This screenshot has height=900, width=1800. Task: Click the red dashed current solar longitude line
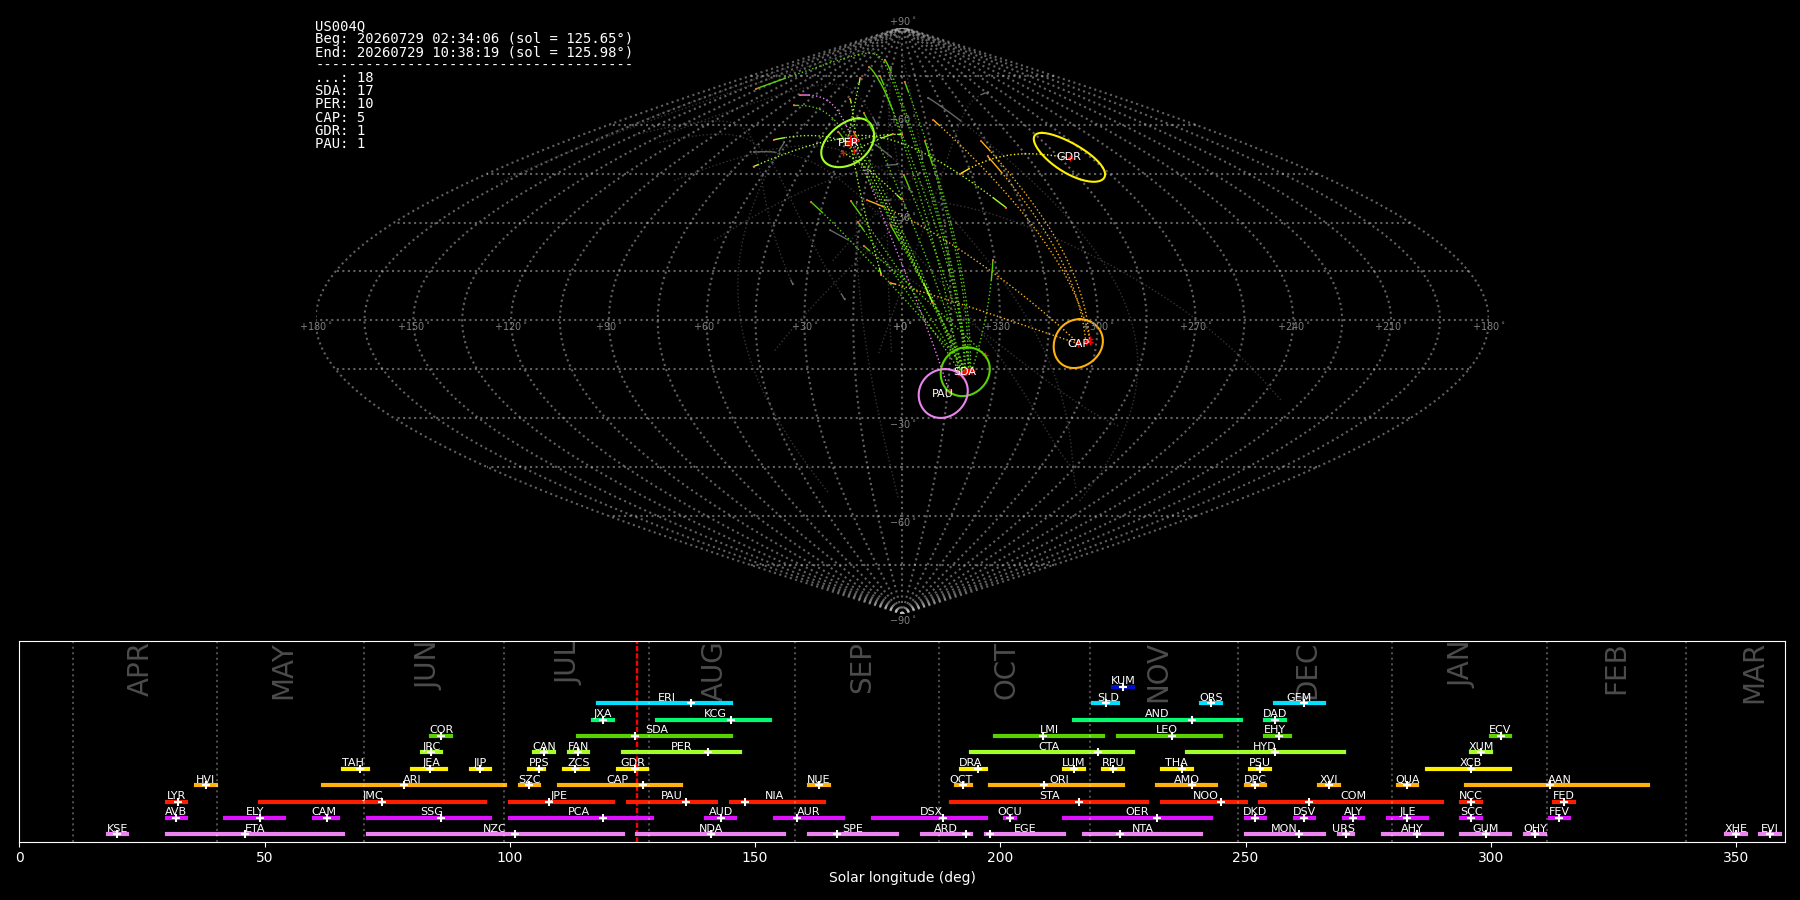pyautogui.click(x=637, y=741)
